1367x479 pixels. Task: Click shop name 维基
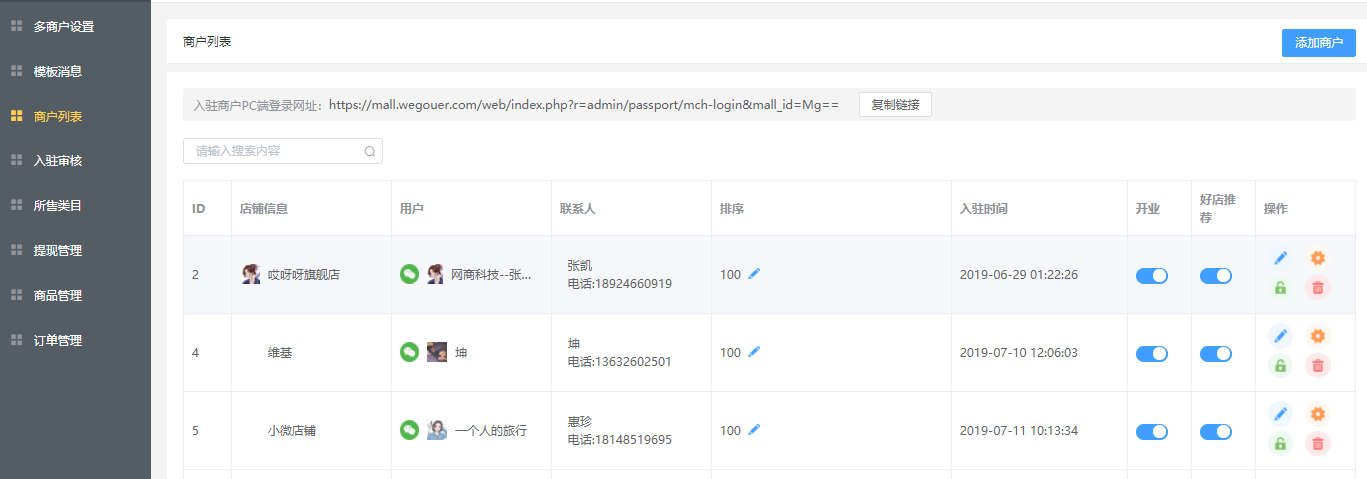pyautogui.click(x=280, y=353)
